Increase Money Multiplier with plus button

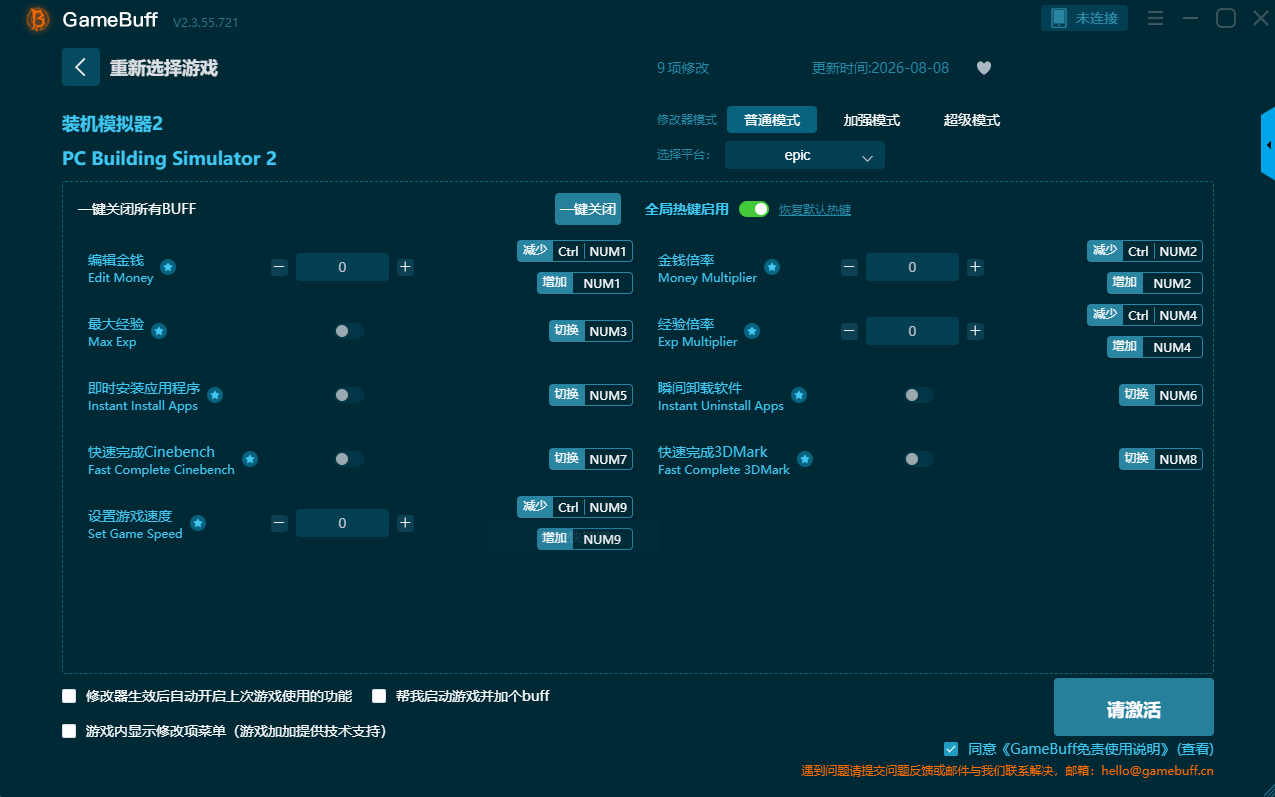[x=975, y=267]
